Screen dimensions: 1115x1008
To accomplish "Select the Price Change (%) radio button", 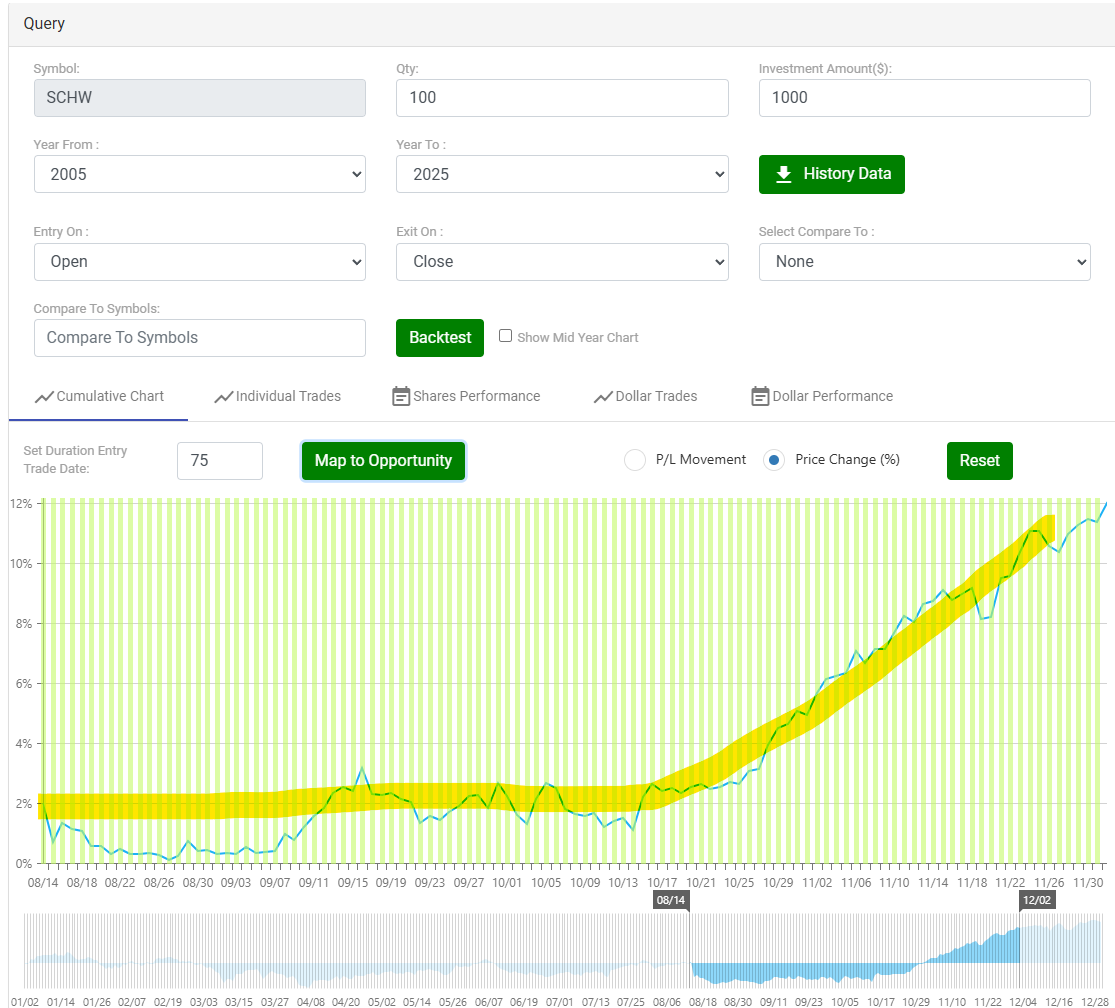I will coord(774,460).
